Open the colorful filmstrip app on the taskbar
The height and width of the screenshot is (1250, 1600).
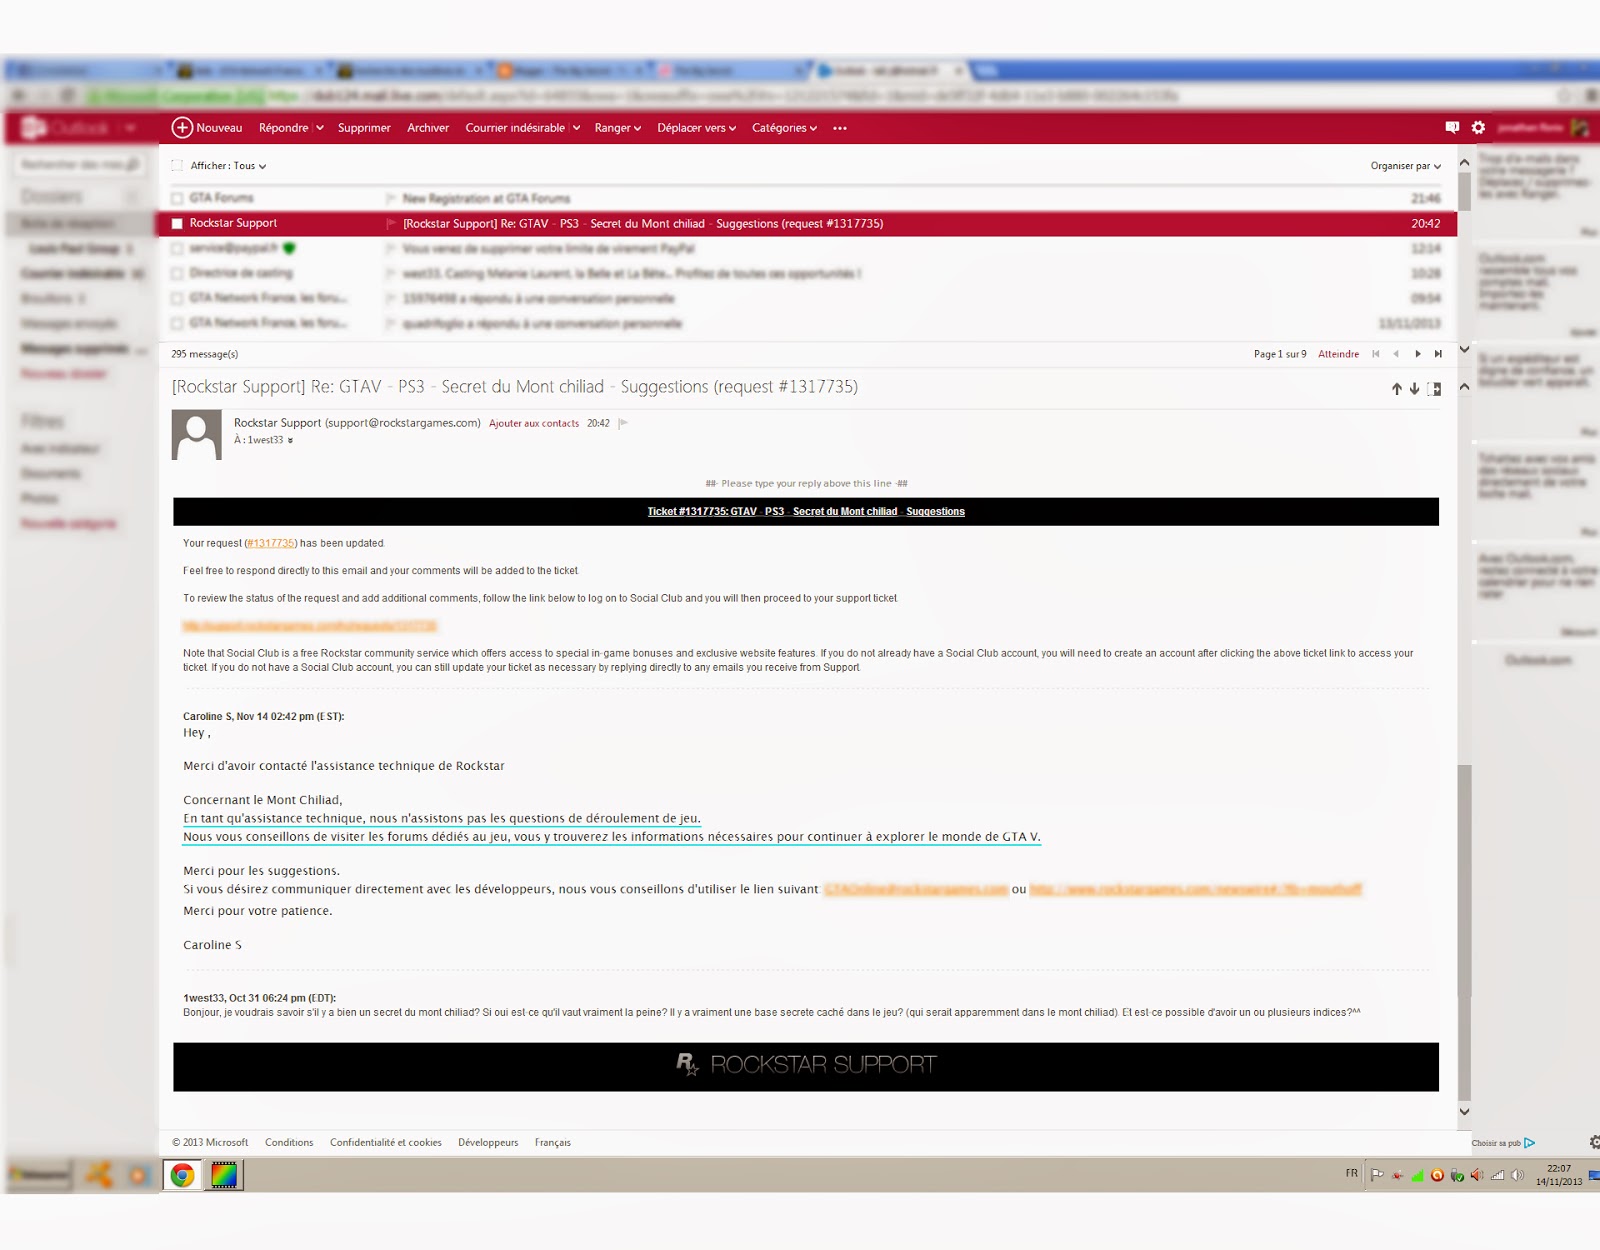[x=224, y=1175]
